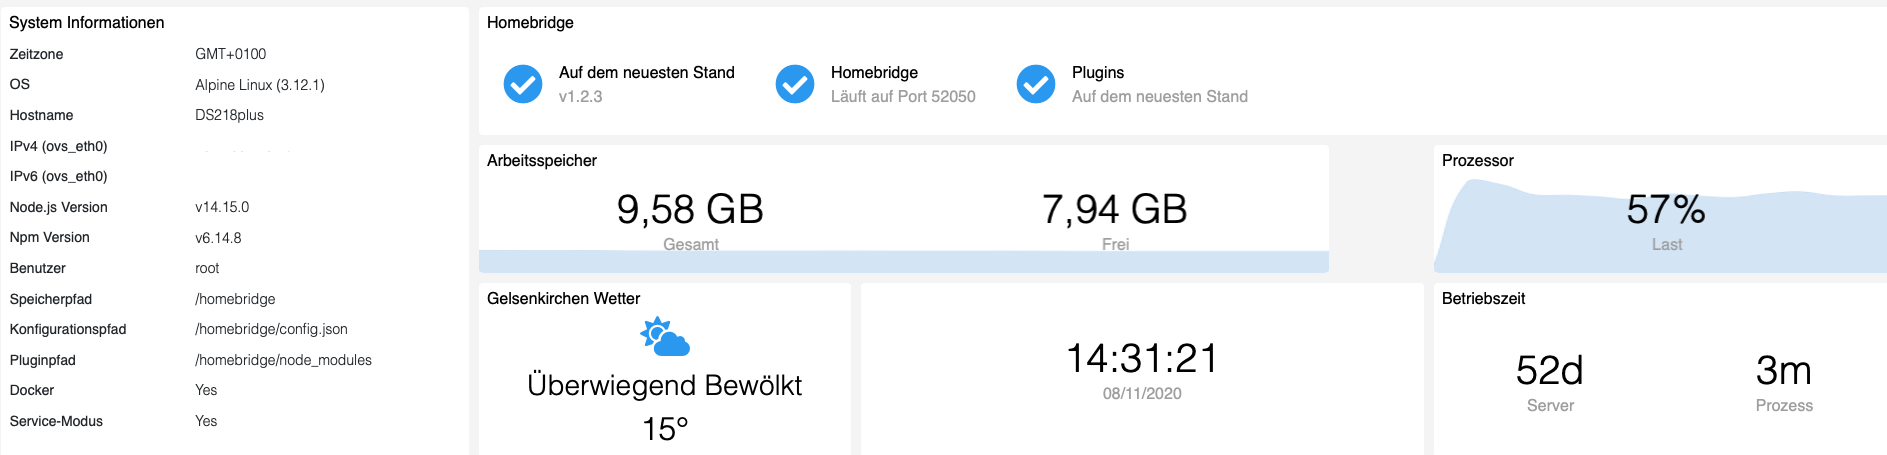Click the System Informationen panel heading
The width and height of the screenshot is (1887, 455).
[x=87, y=22]
